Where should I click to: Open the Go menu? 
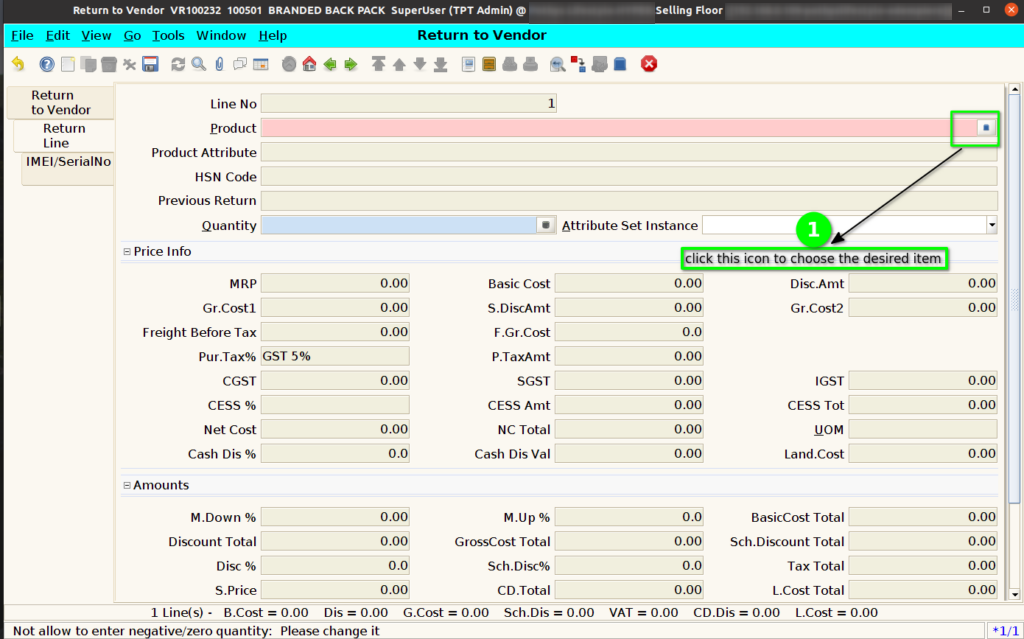coord(132,35)
